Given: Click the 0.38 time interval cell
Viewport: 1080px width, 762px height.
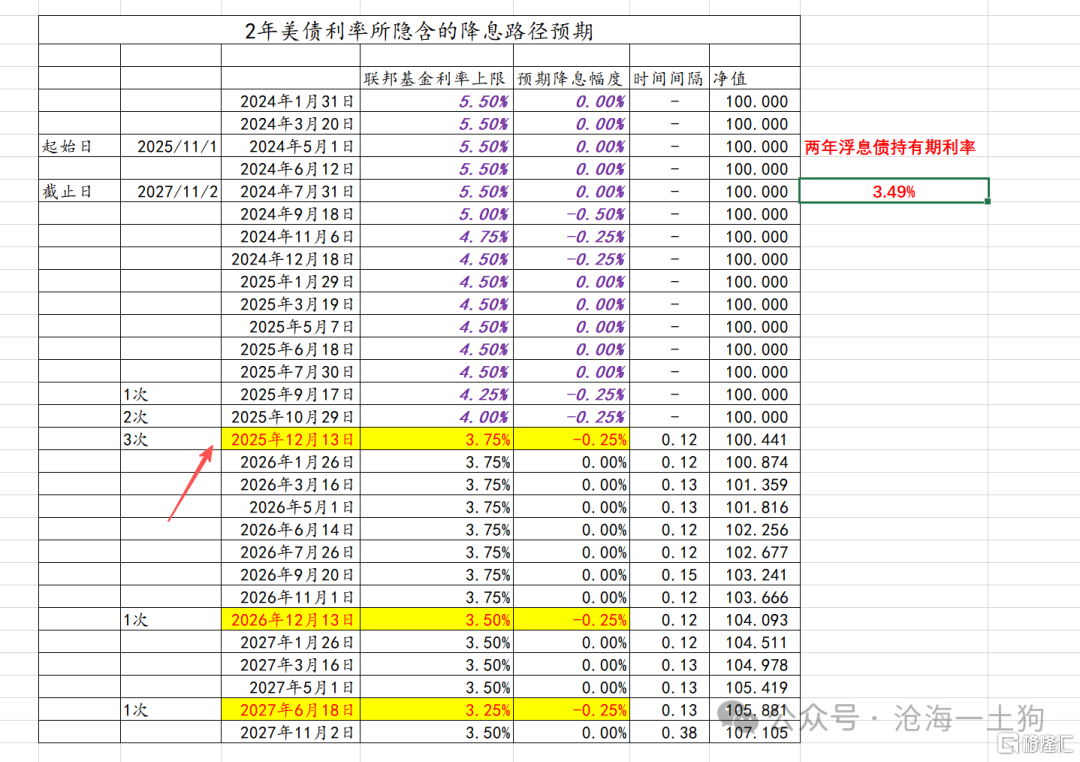Looking at the screenshot, I should (669, 733).
